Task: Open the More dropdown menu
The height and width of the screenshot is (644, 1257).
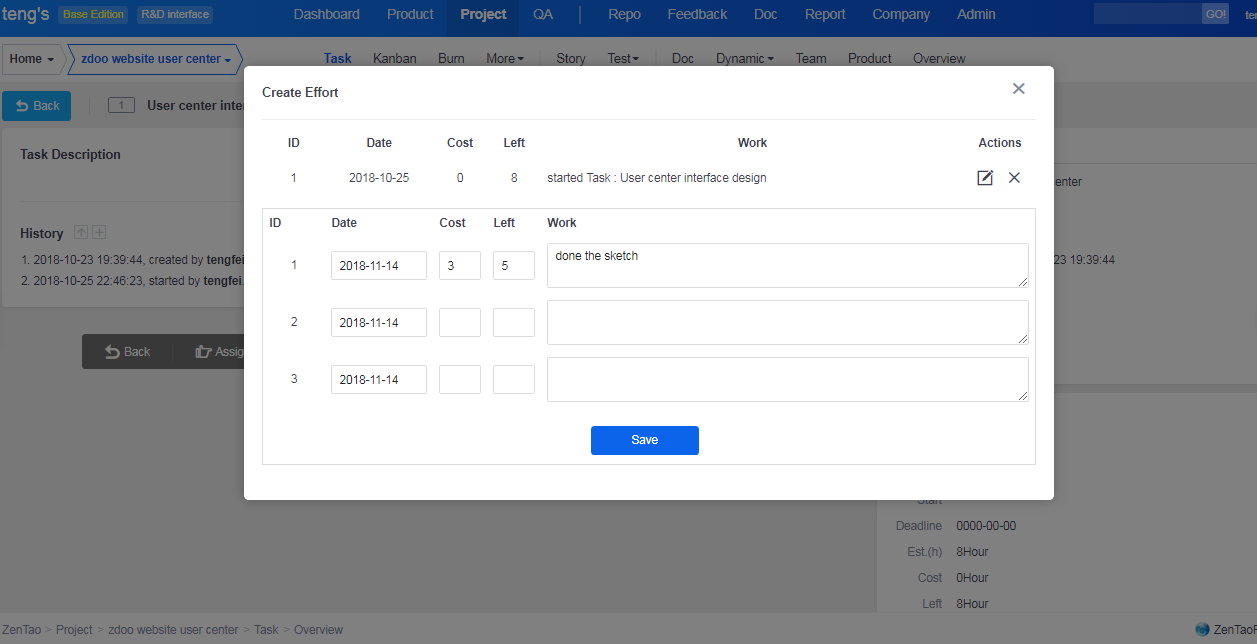Action: [x=505, y=59]
